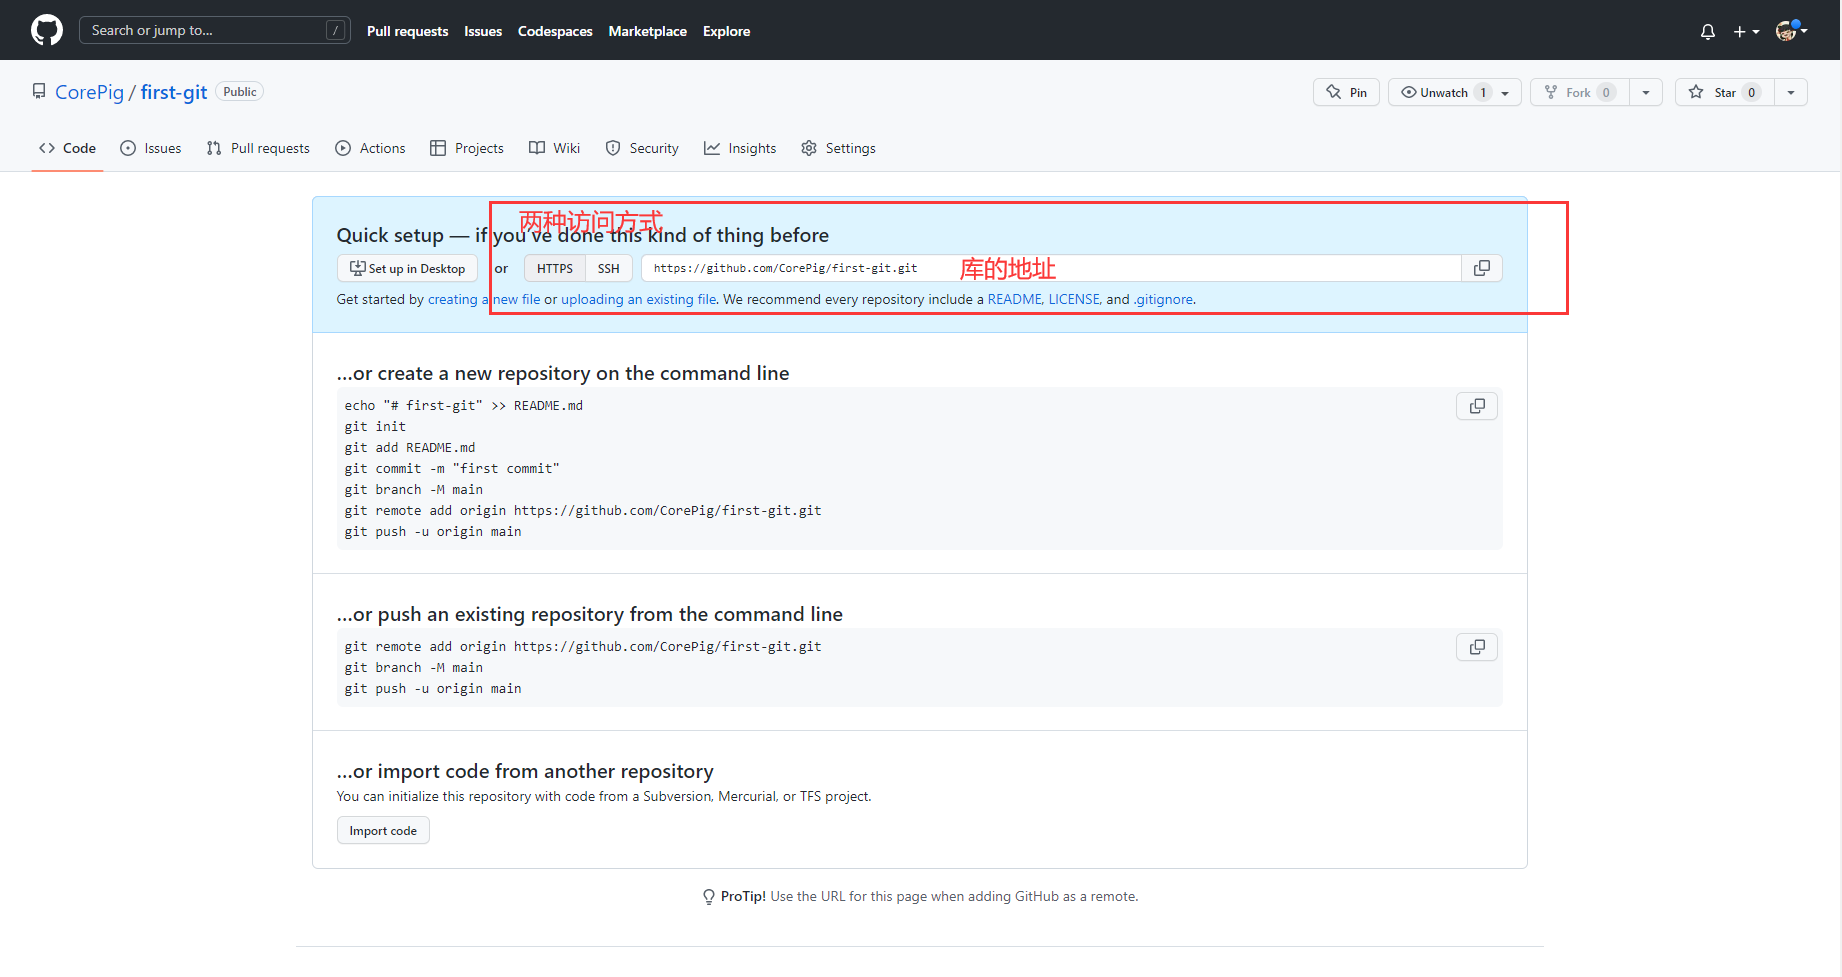1842x977 pixels.
Task: Expand the Unwatch notification options arrow
Action: coord(1506,92)
